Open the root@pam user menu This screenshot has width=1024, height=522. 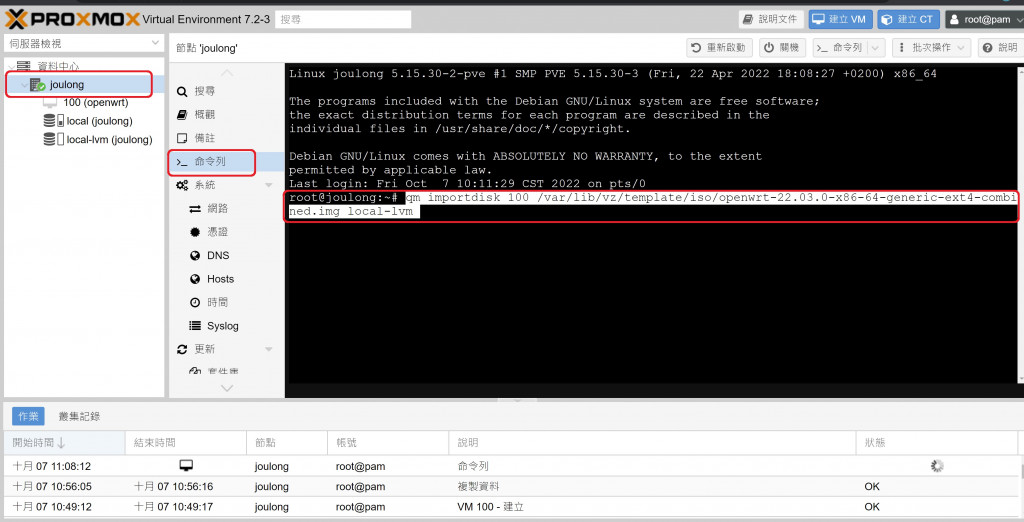coord(984,19)
